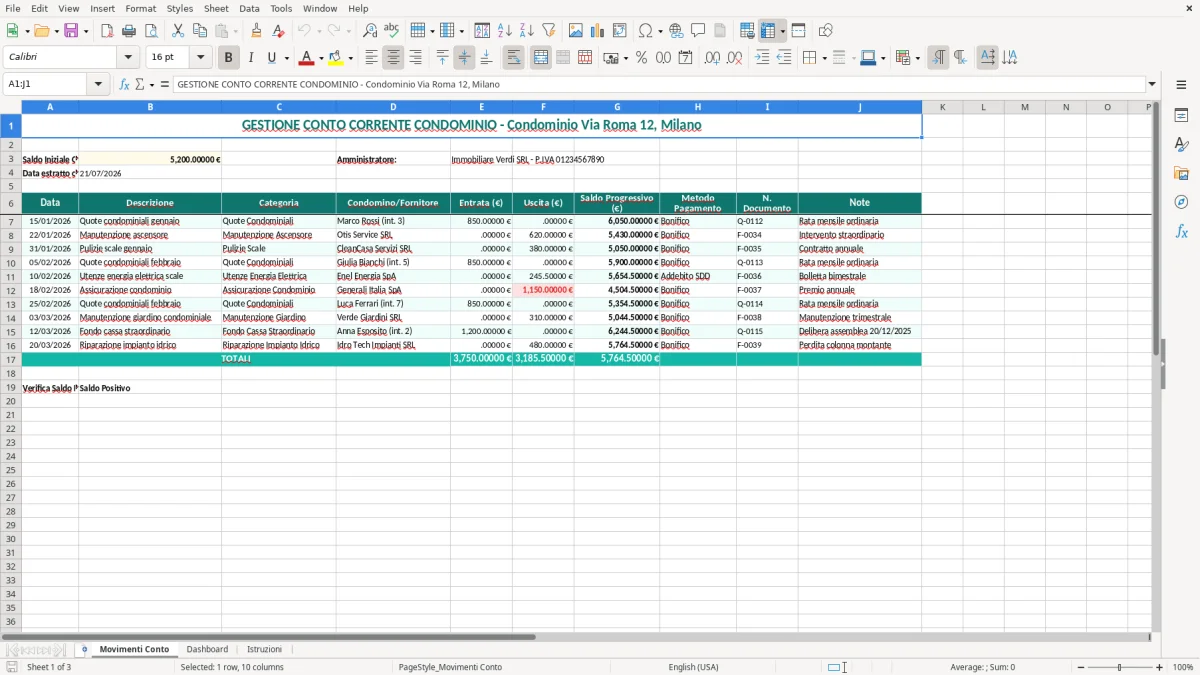This screenshot has width=1200, height=675.
Task: Click Merge and Center Cells icon
Action: pos(541,58)
